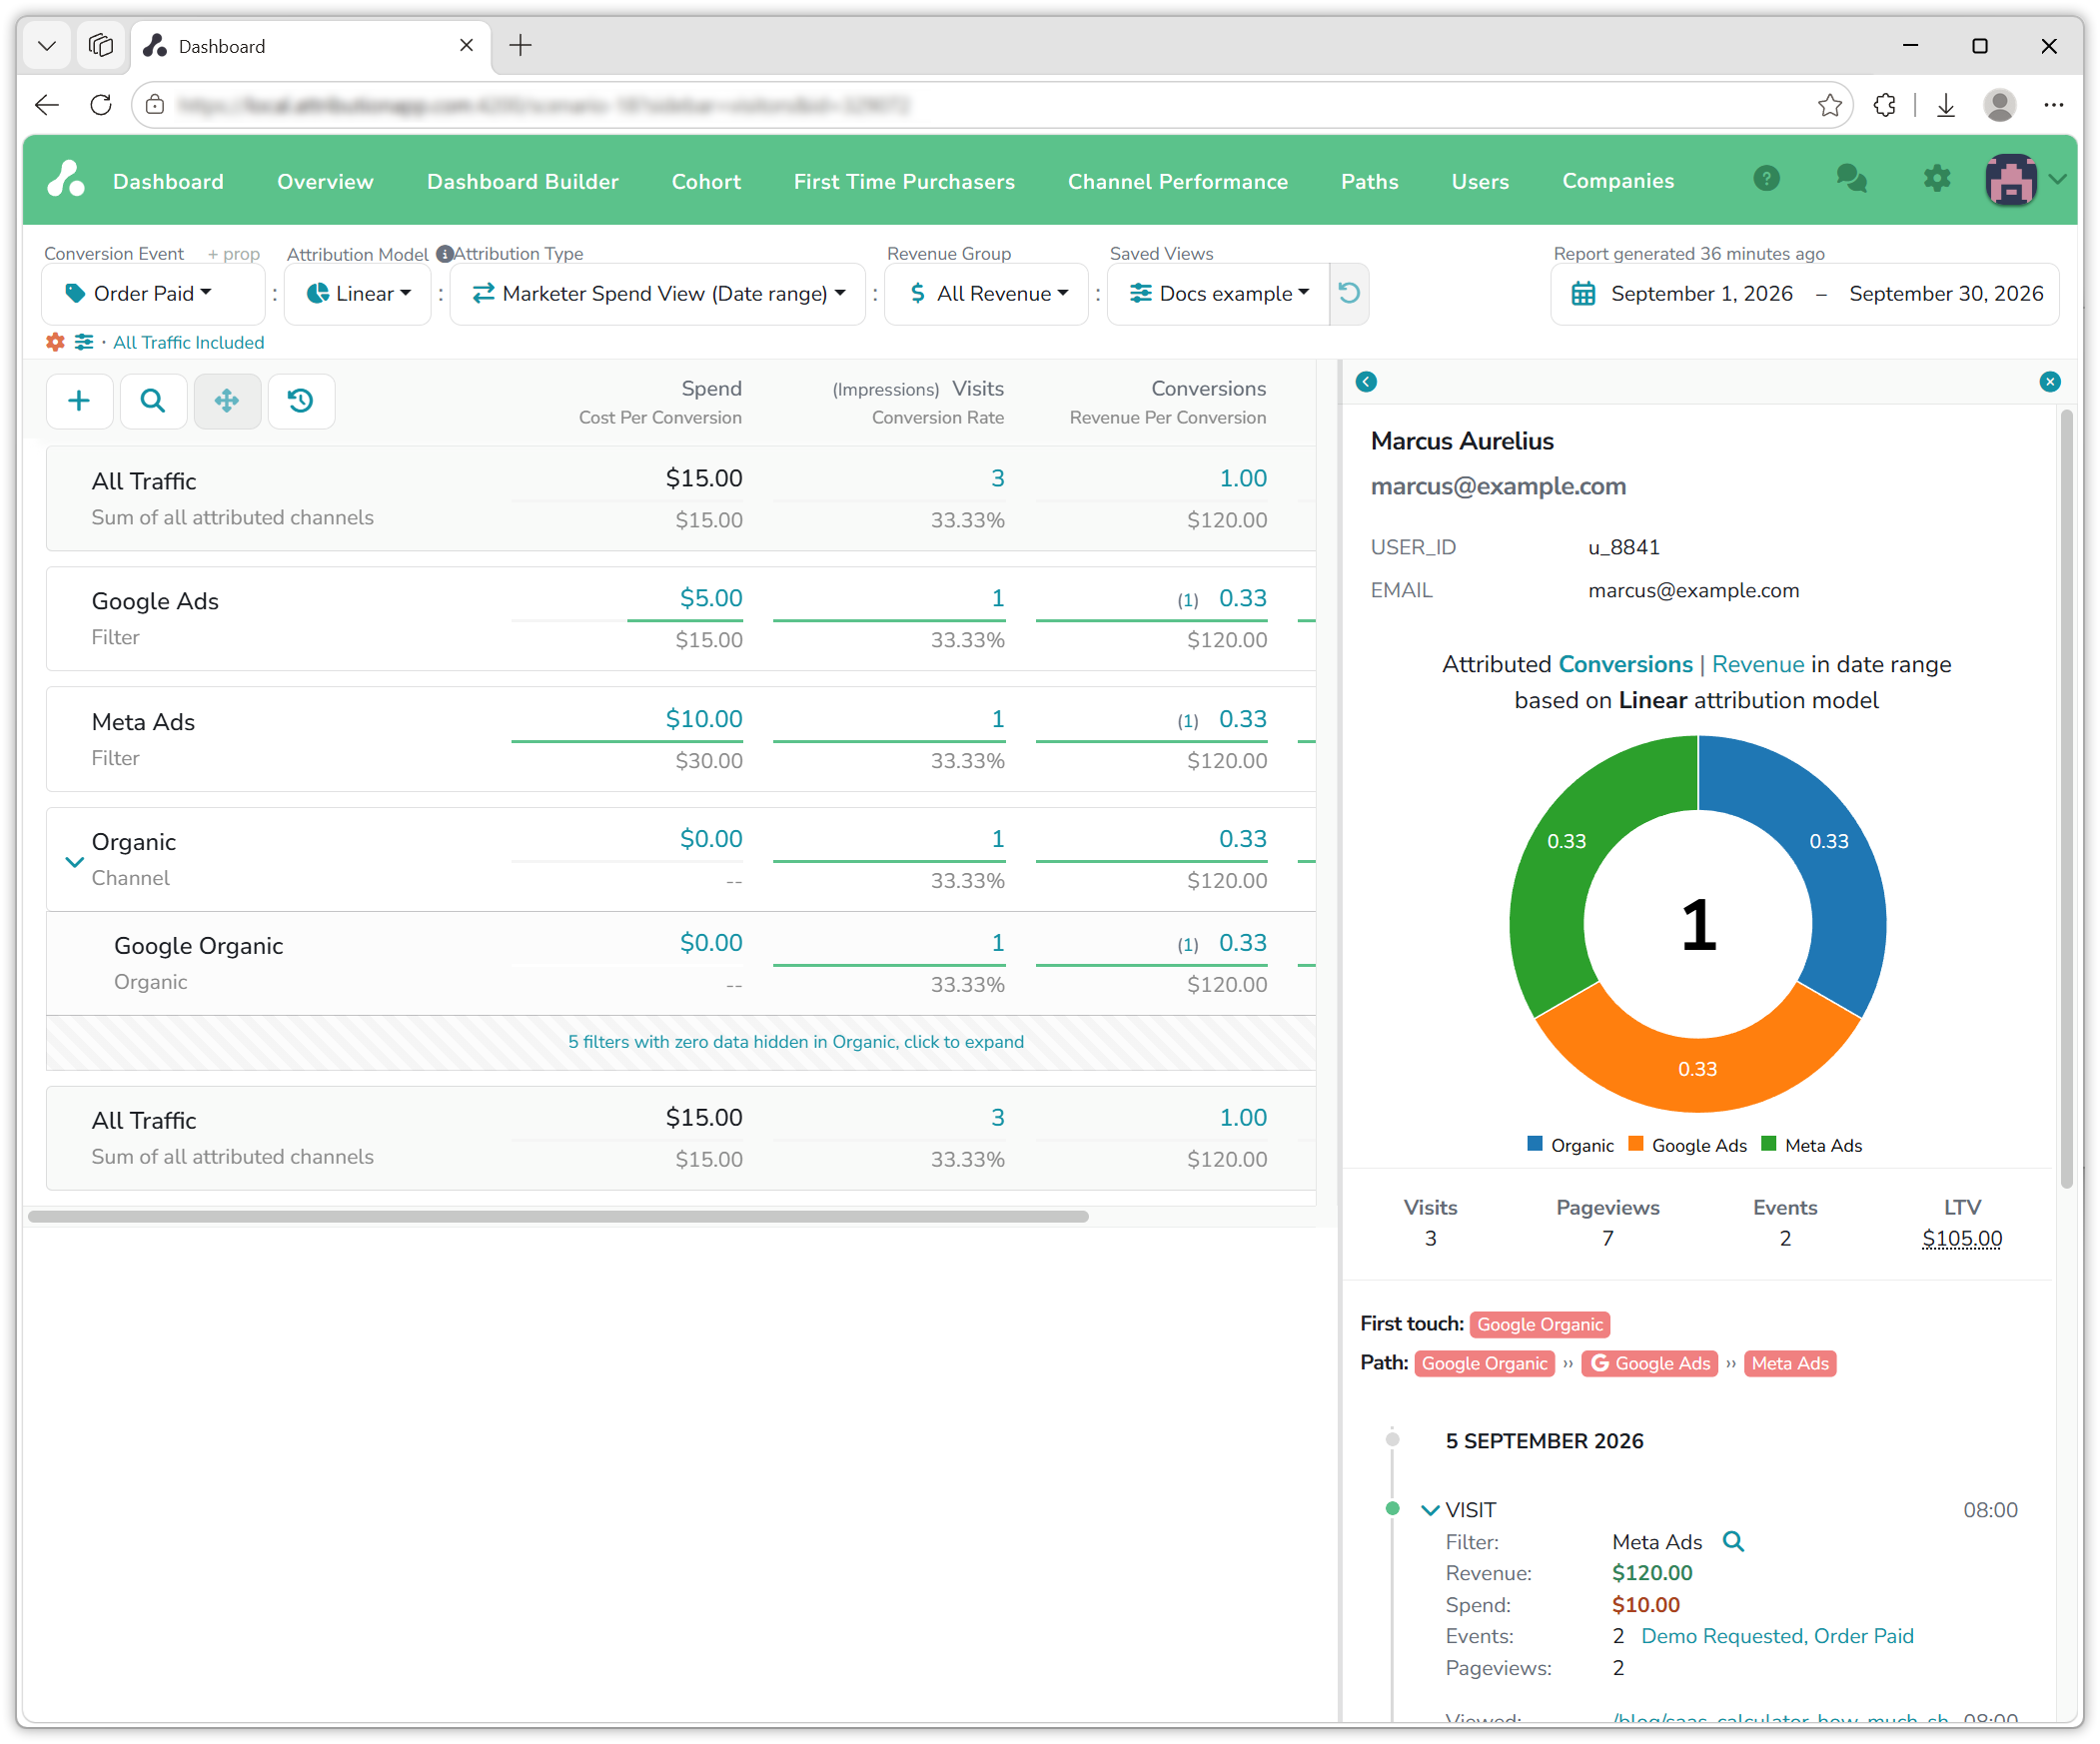Image resolution: width=2100 pixels, height=1744 pixels.
Task: Click the horizontal table scrollbar
Action: pos(558,1216)
